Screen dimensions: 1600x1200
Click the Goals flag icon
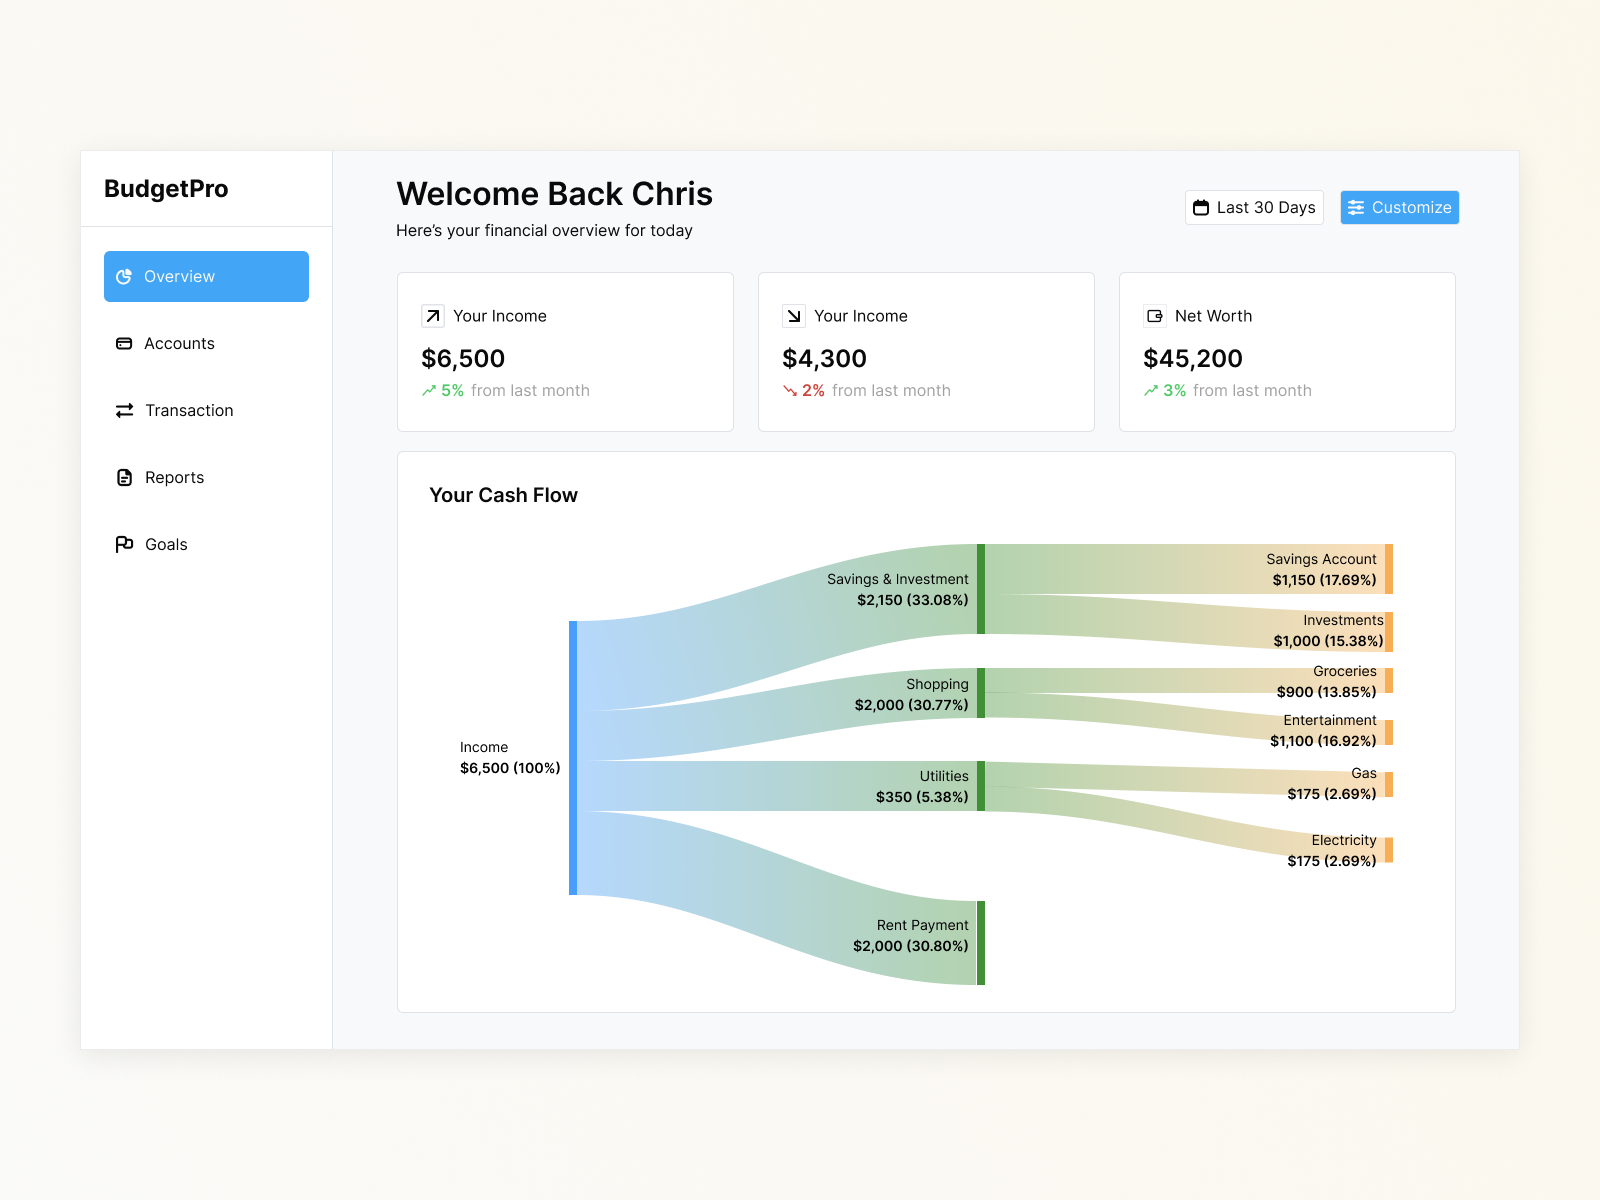click(x=124, y=545)
